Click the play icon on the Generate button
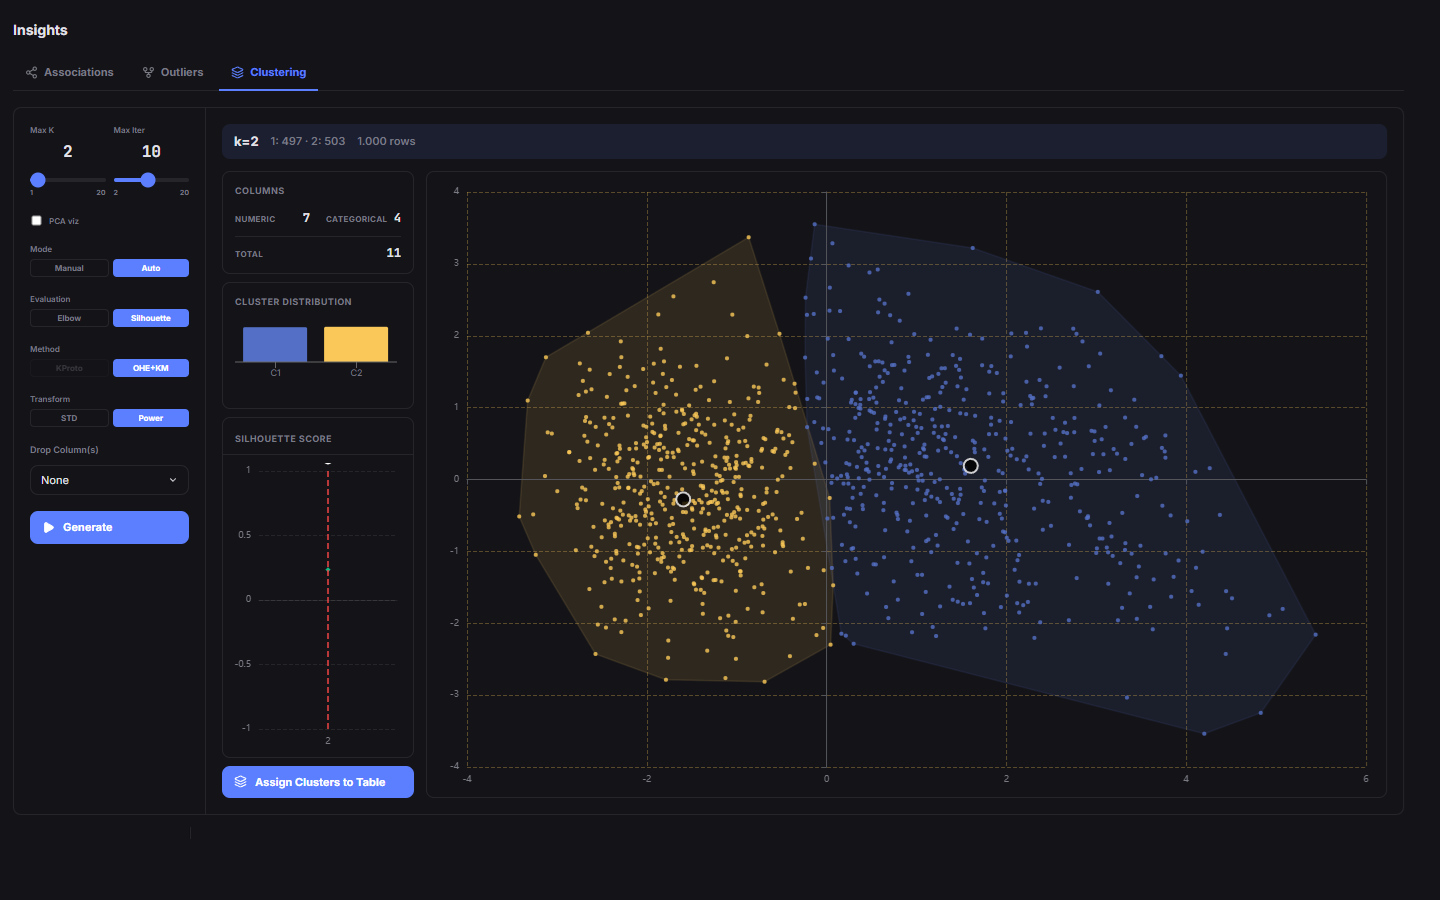1440x900 pixels. 49,528
